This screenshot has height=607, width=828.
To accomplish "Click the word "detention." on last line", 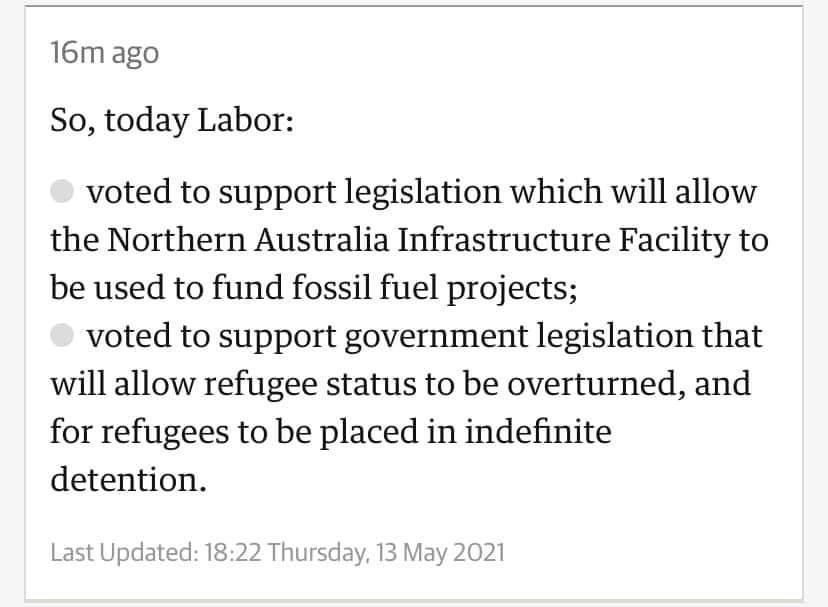I will [x=128, y=480].
